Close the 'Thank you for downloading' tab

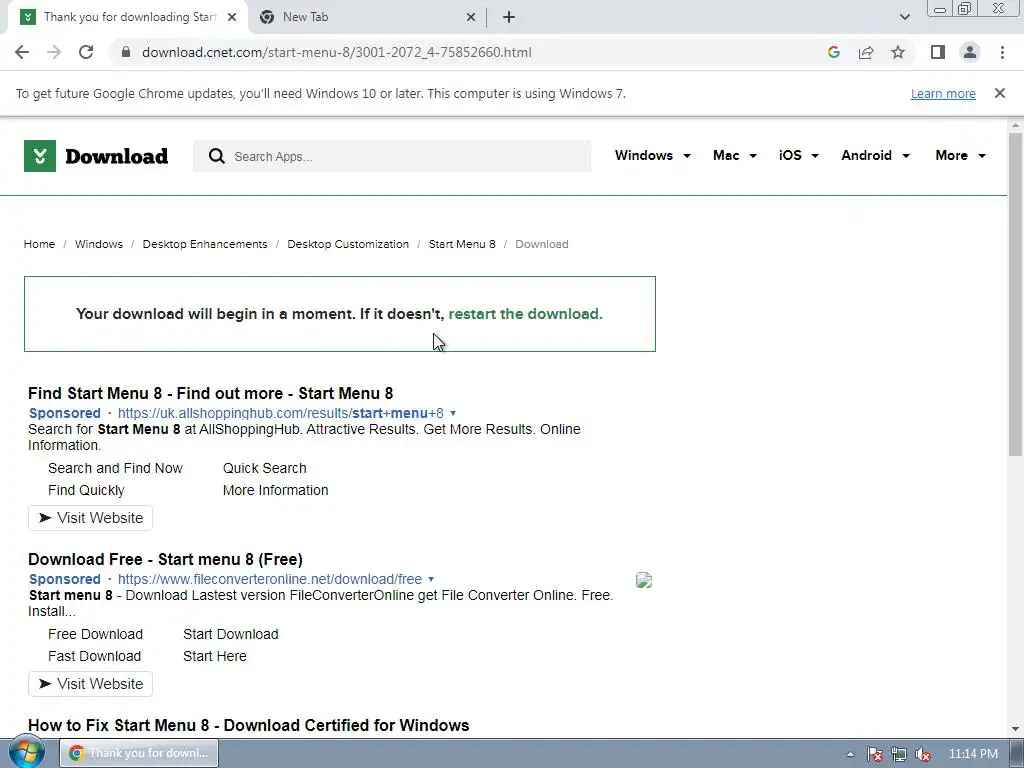pos(232,18)
